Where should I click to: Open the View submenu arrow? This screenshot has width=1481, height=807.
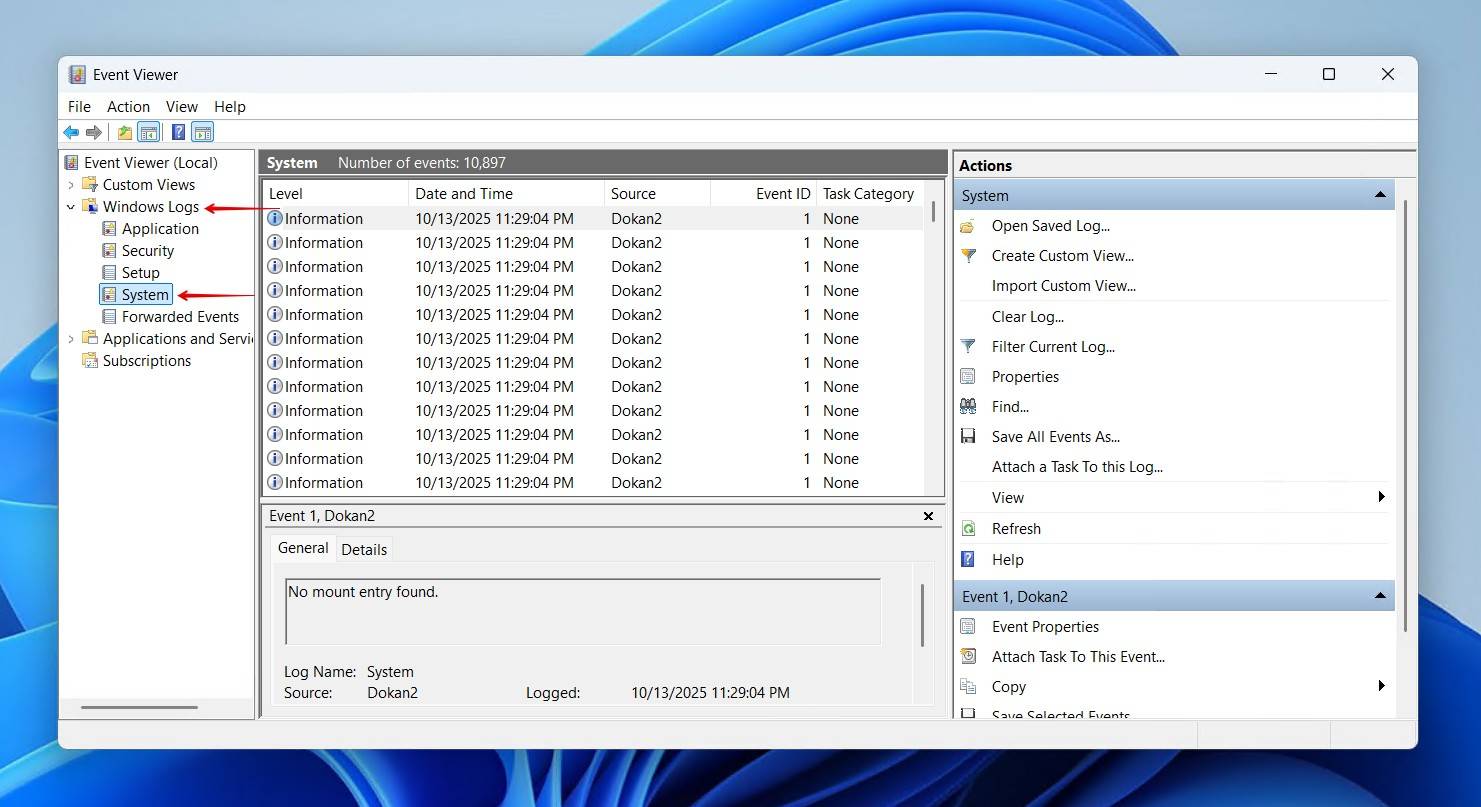[1381, 497]
